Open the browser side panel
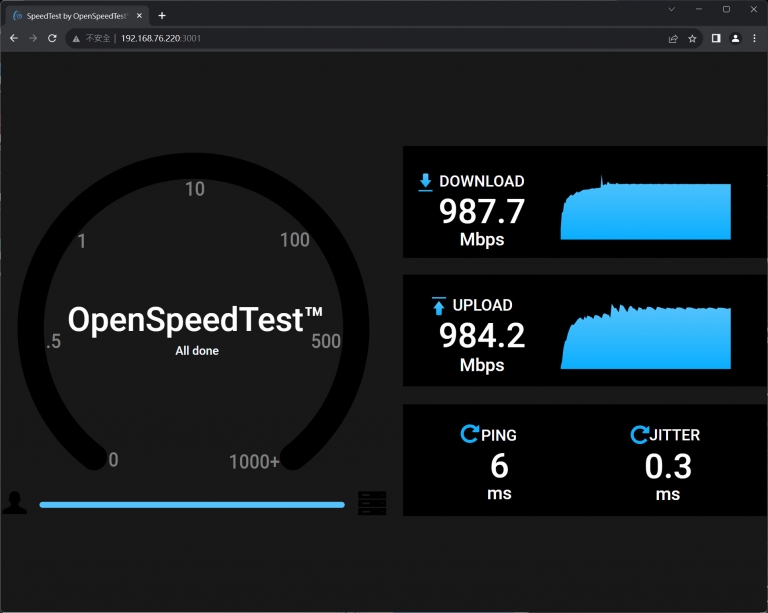Image resolution: width=768 pixels, height=613 pixels. 716,38
